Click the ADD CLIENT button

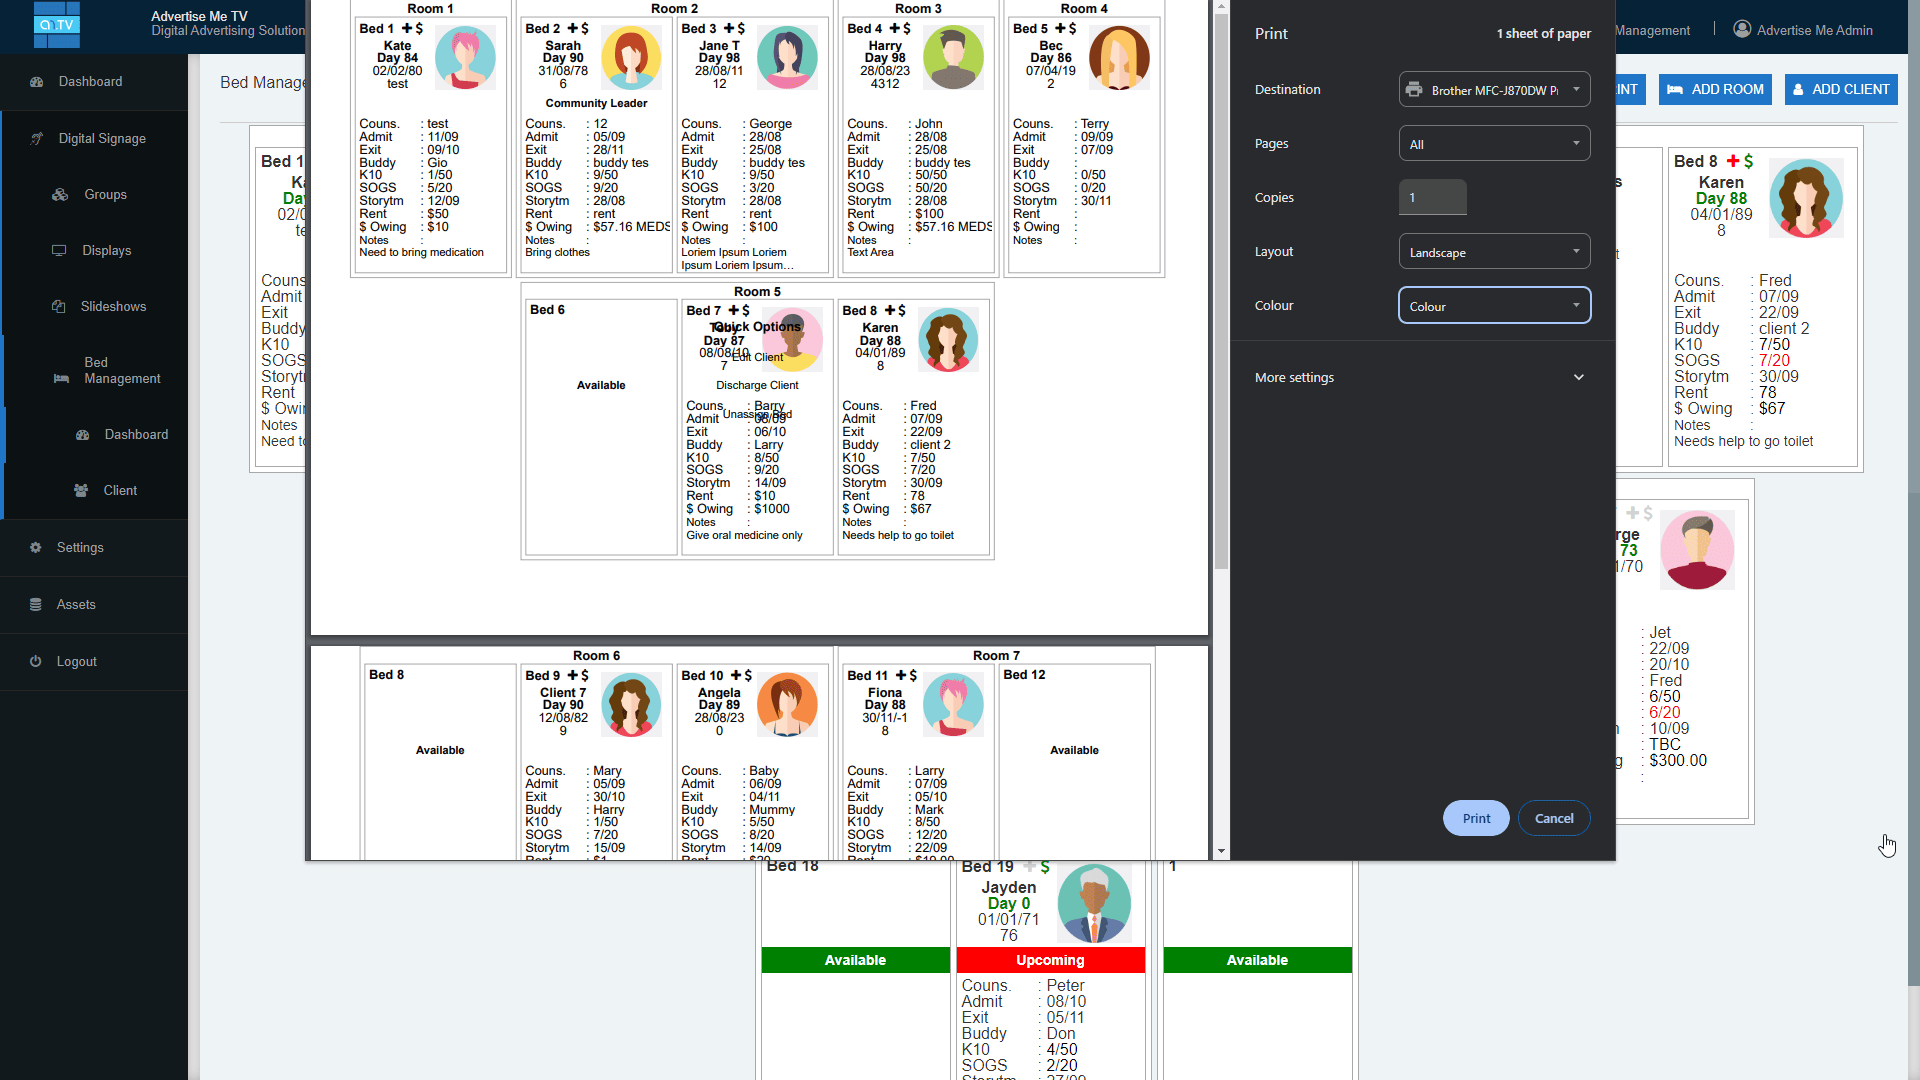click(1840, 89)
